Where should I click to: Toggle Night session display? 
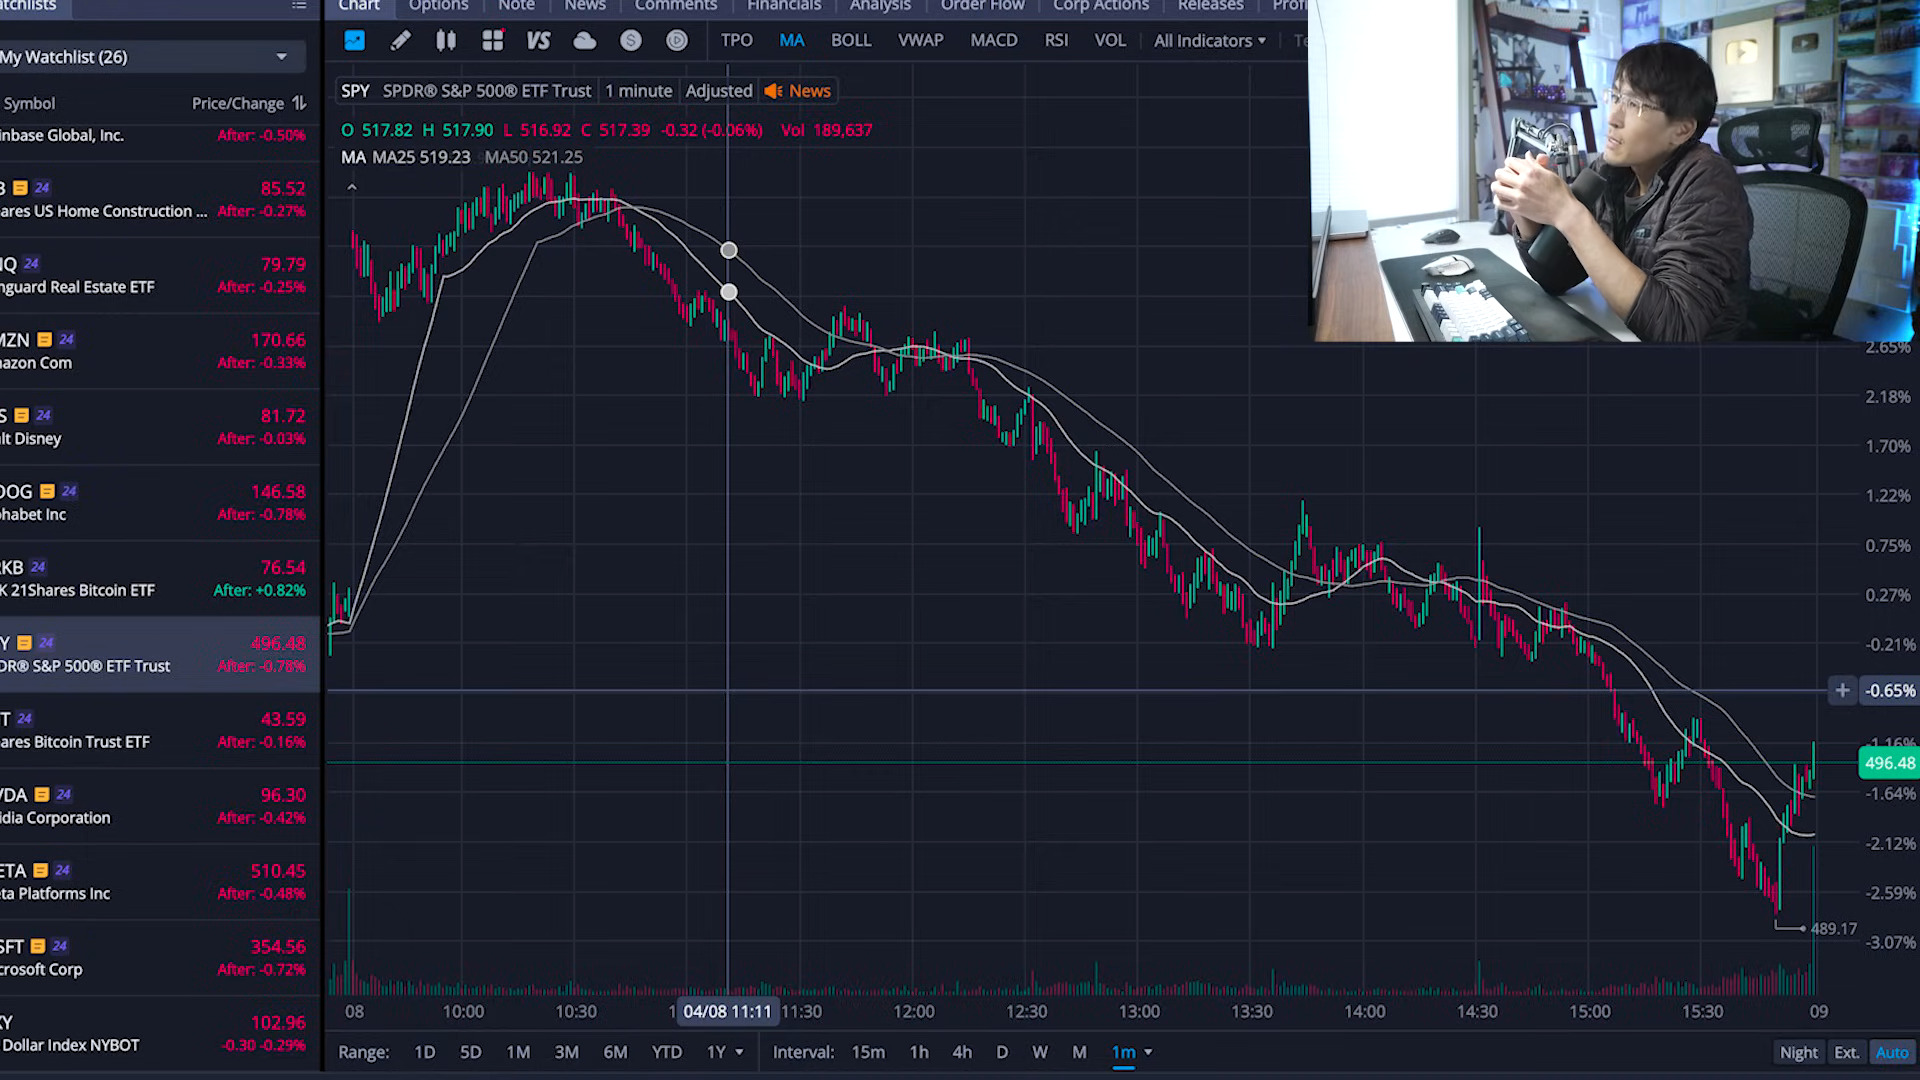pos(1798,1052)
